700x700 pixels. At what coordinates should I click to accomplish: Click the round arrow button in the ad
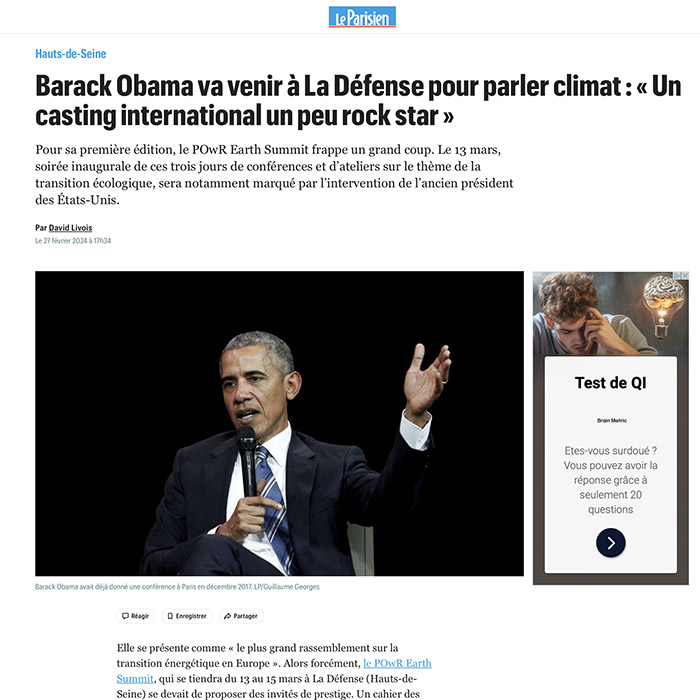[611, 543]
